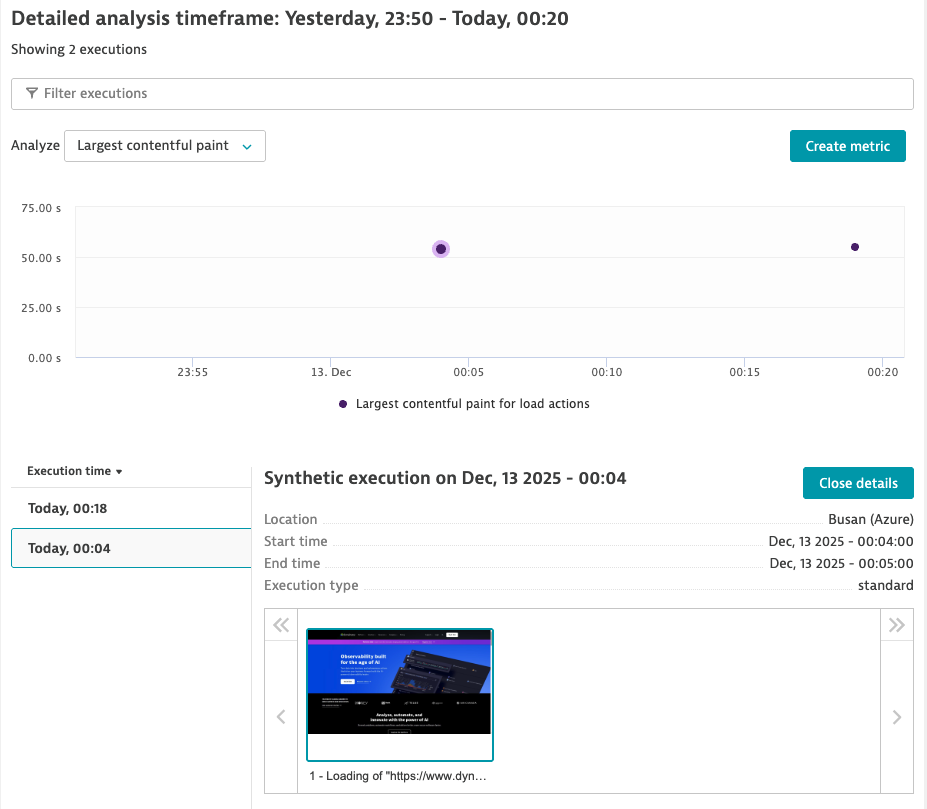
Task: Go to next screenshot with right chevron
Action: pos(896,716)
